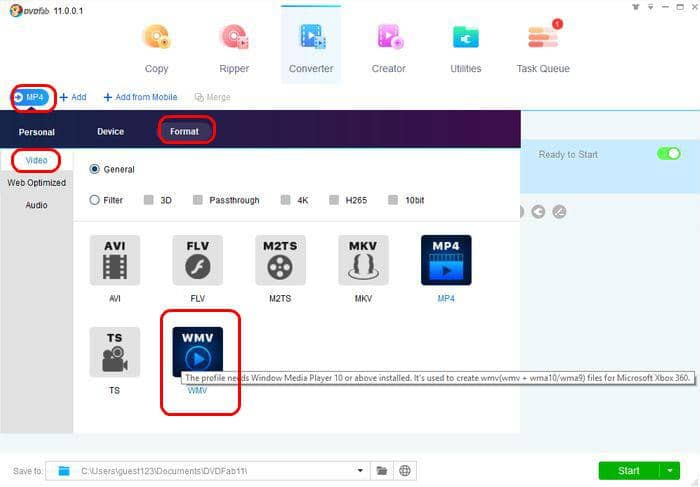Screen dimensions: 700x487
Task: Check the 3D filter checkbox
Action: point(149,200)
